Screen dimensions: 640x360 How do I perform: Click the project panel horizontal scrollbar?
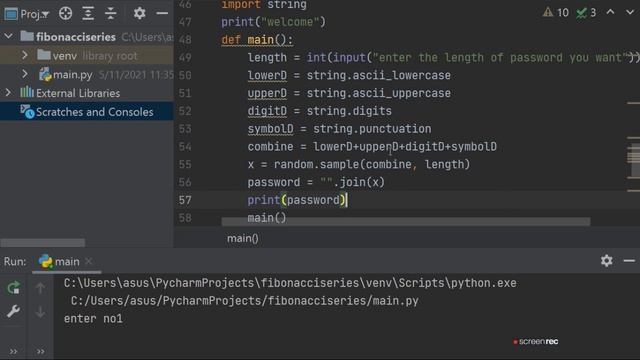[42, 243]
